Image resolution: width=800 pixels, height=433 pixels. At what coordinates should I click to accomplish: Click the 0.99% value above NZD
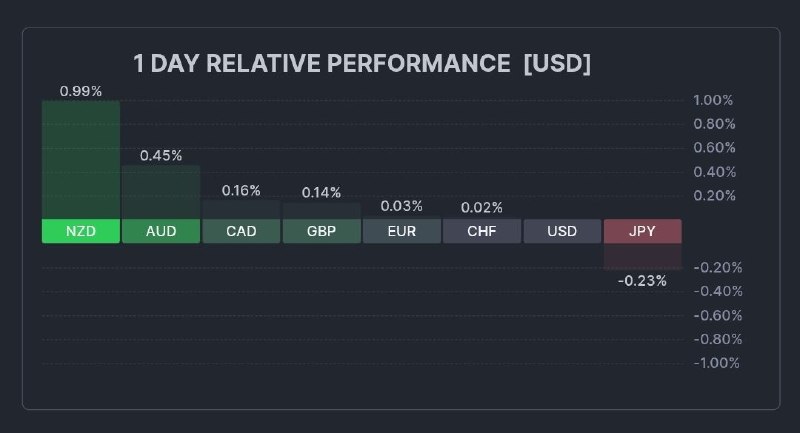coord(81,91)
